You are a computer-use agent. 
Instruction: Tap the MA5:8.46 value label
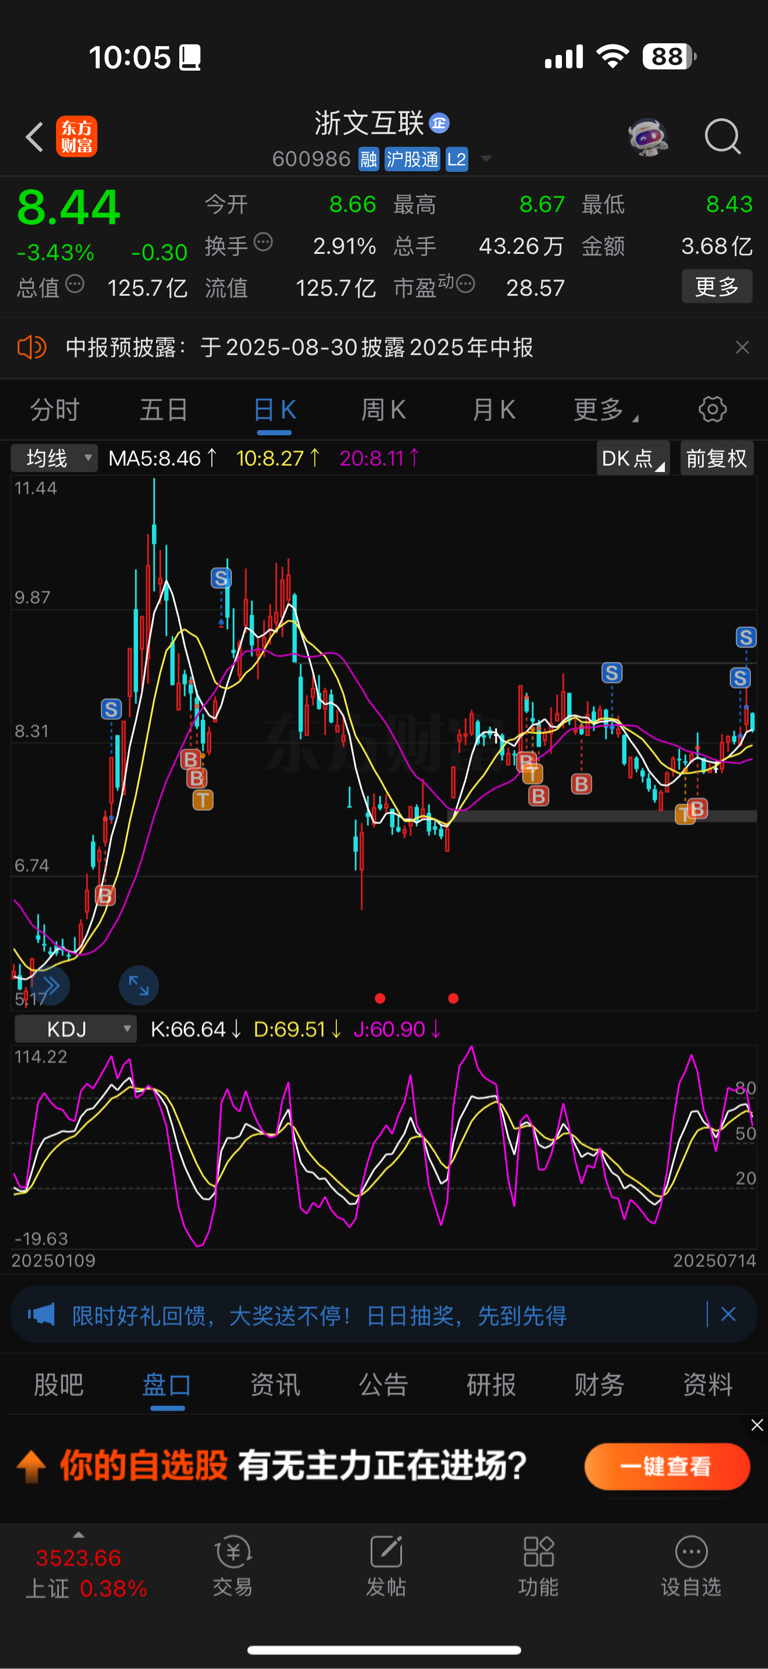pos(163,458)
